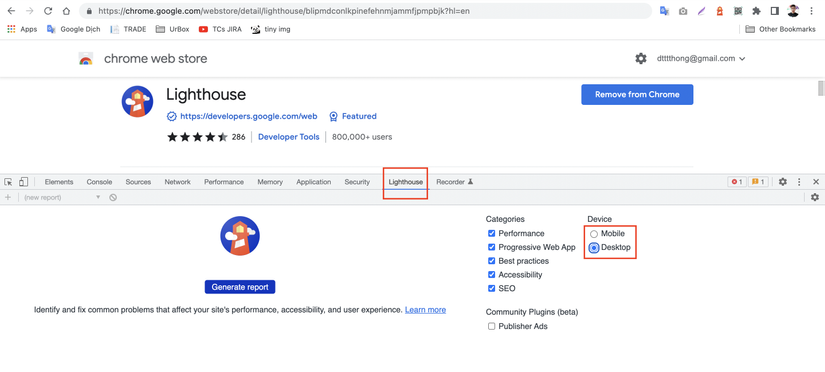Switch to the Security tab

[357, 182]
